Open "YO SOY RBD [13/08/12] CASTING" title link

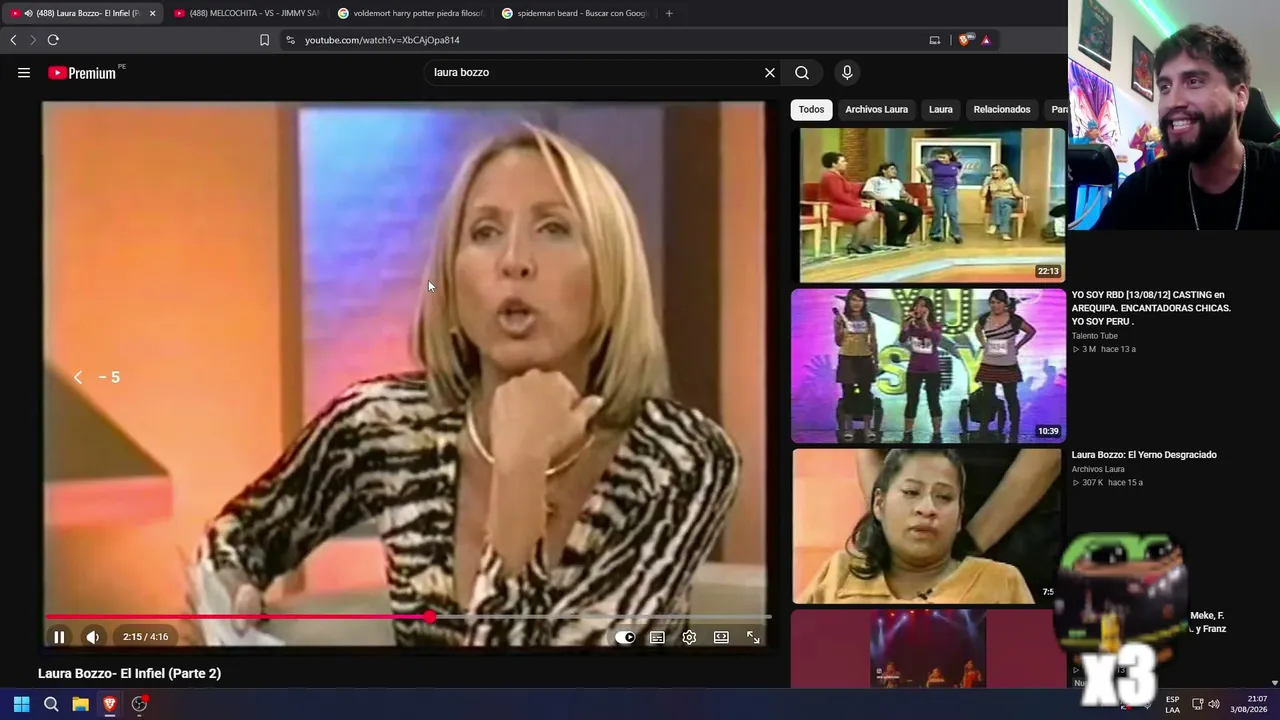coord(1151,308)
